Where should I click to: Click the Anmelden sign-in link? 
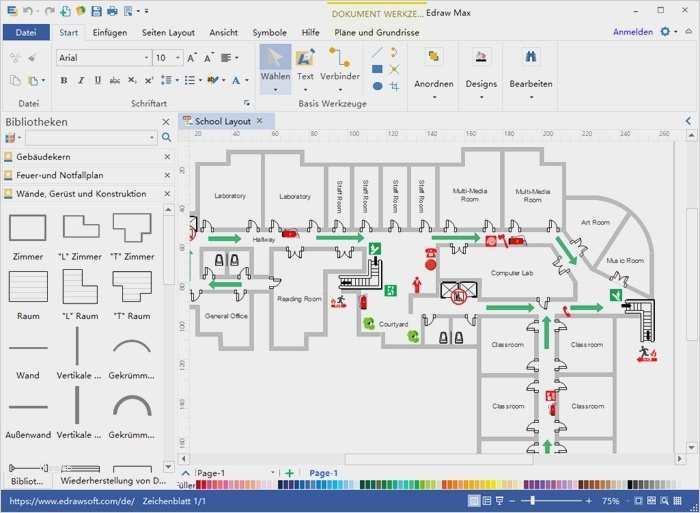(x=632, y=32)
